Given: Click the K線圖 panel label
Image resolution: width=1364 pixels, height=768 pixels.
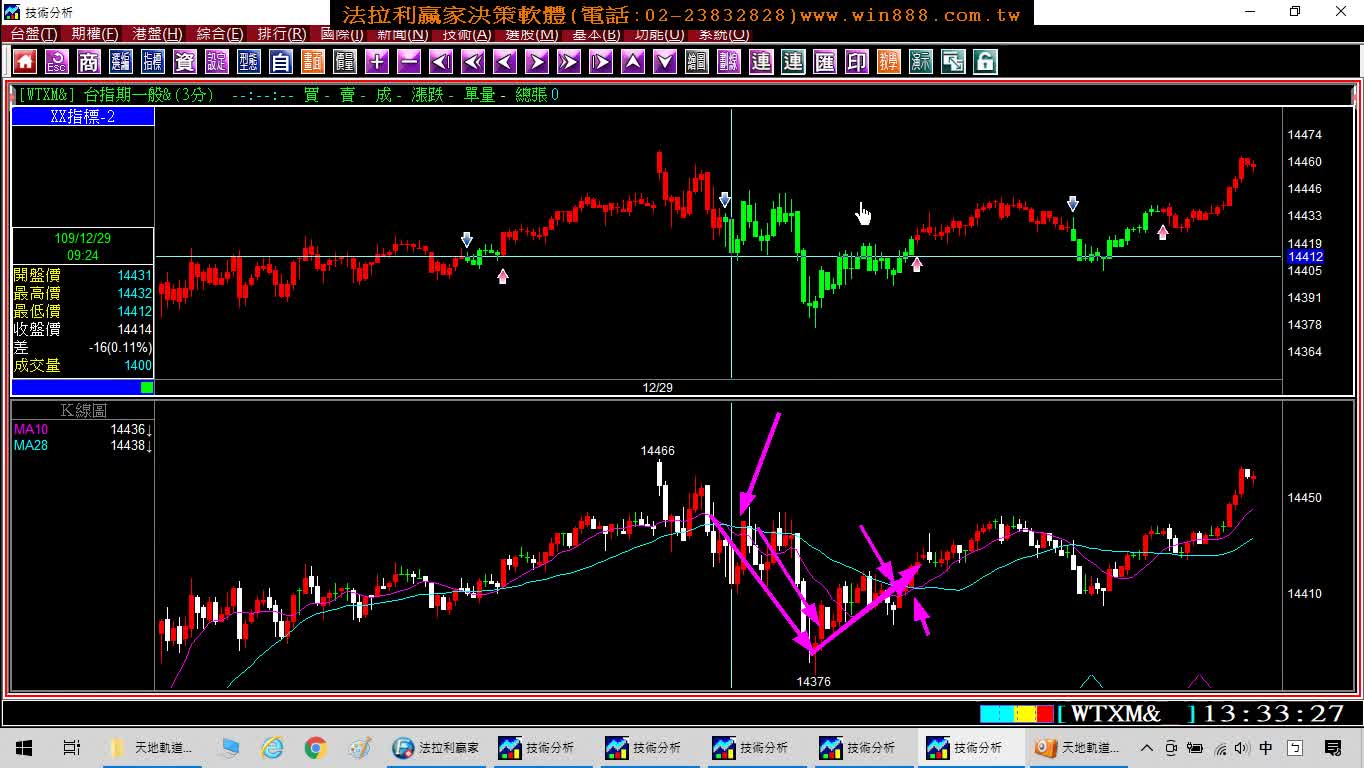Looking at the screenshot, I should 83,410.
